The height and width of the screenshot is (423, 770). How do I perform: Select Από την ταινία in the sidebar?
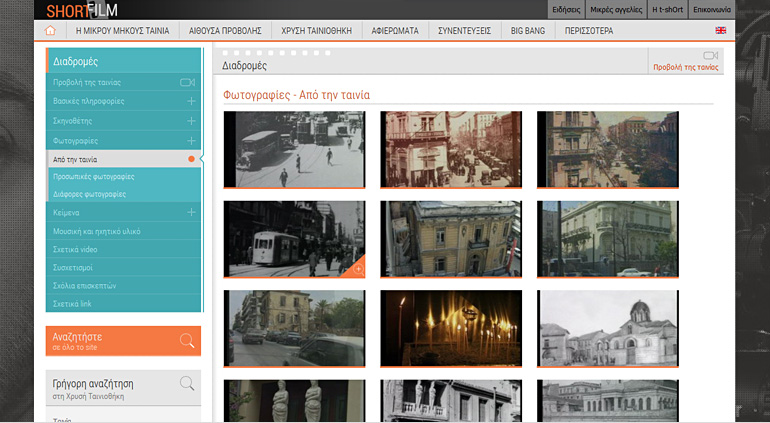pyautogui.click(x=124, y=159)
